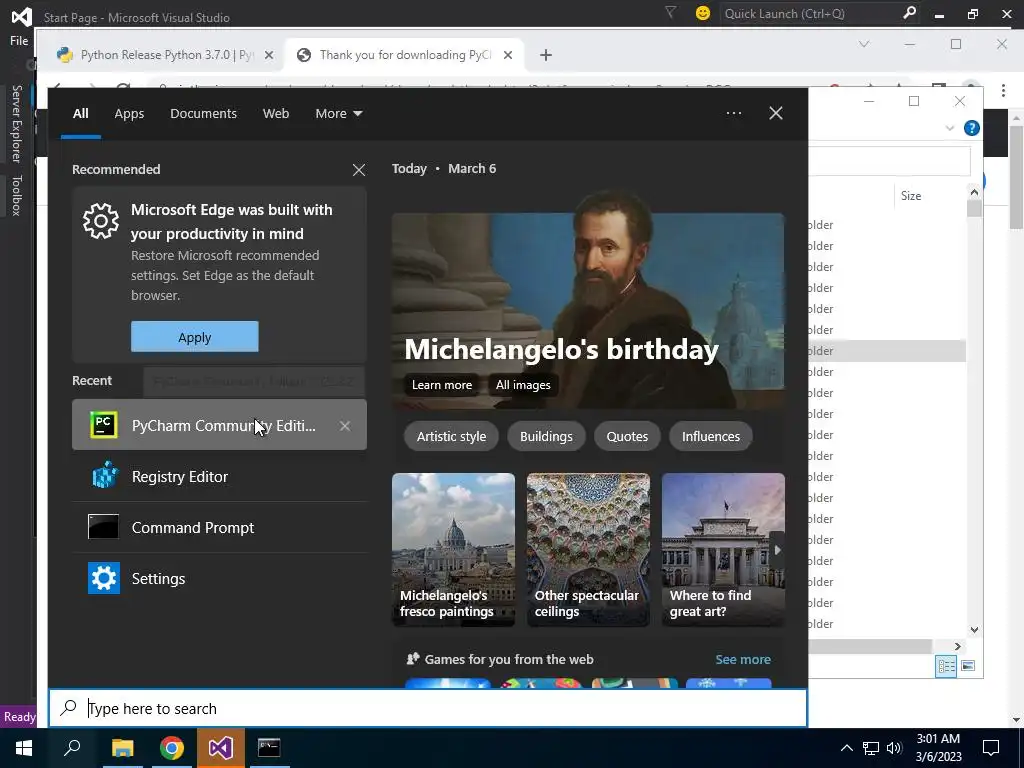Launch Command Prompt from recent list
Image resolution: width=1024 pixels, height=768 pixels.
point(219,528)
